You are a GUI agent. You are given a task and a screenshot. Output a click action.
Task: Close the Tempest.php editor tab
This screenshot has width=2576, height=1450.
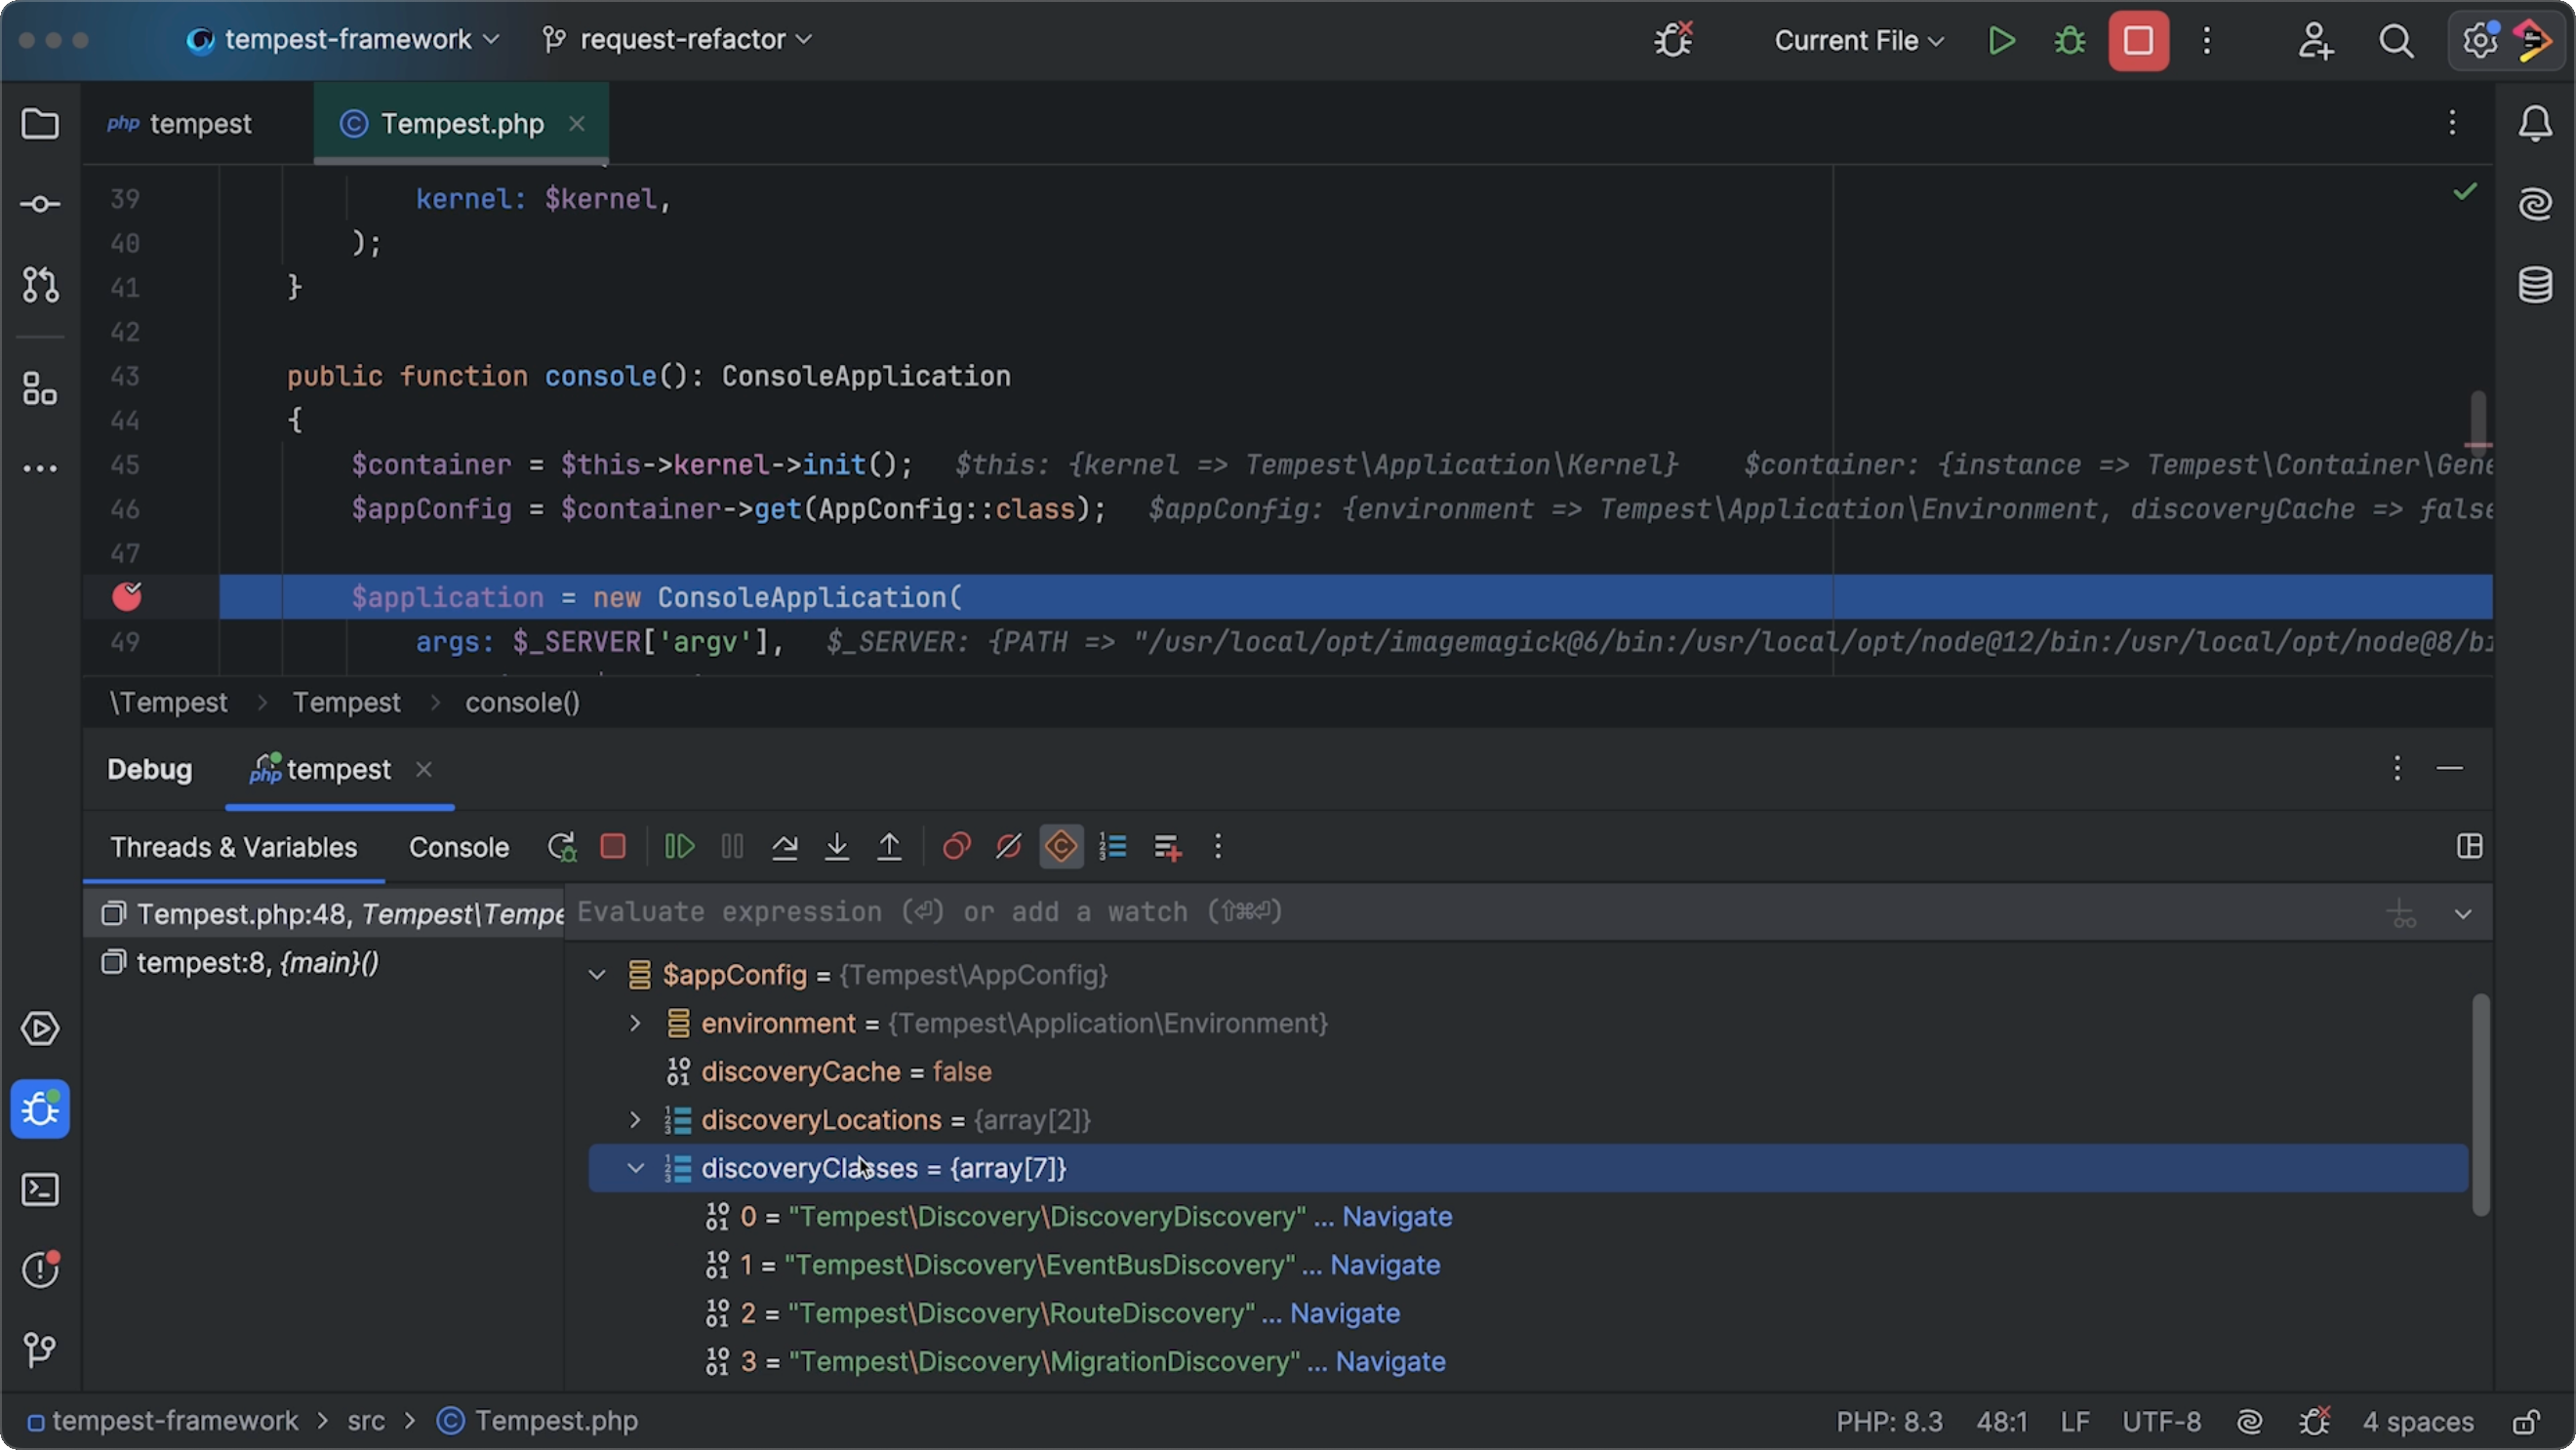[x=577, y=124]
